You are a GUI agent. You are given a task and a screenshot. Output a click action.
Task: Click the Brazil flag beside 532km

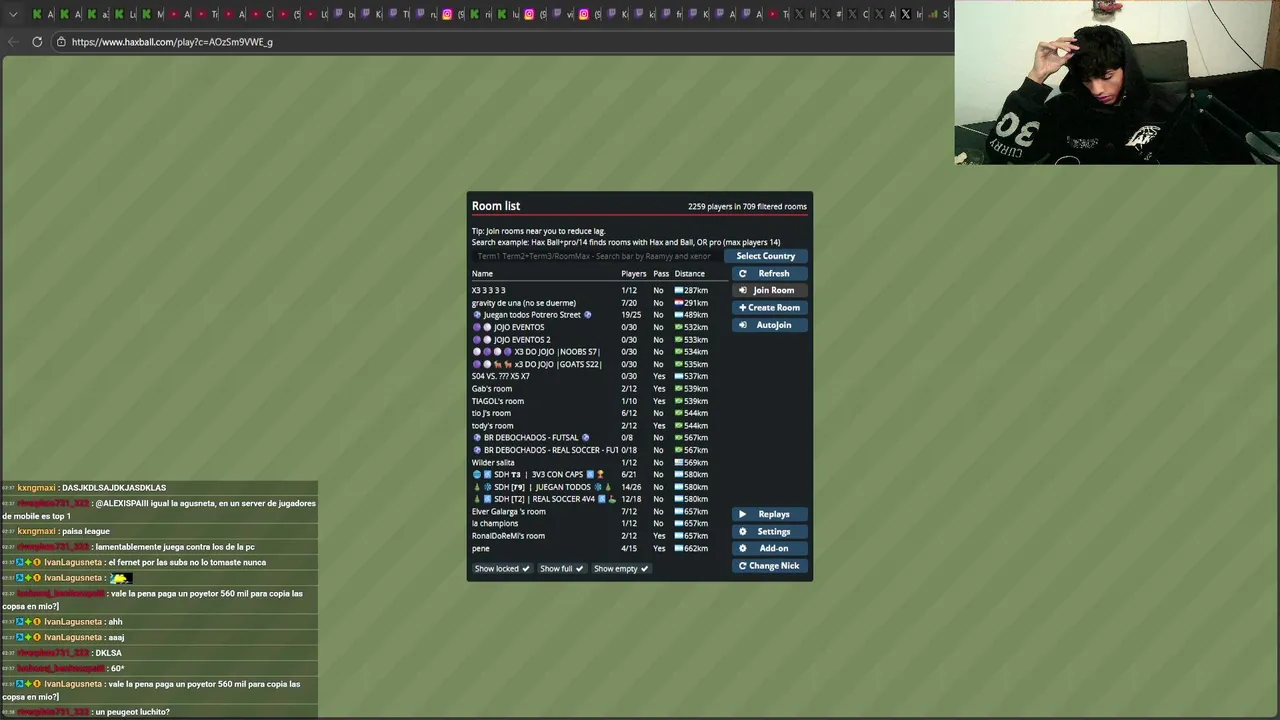point(679,328)
